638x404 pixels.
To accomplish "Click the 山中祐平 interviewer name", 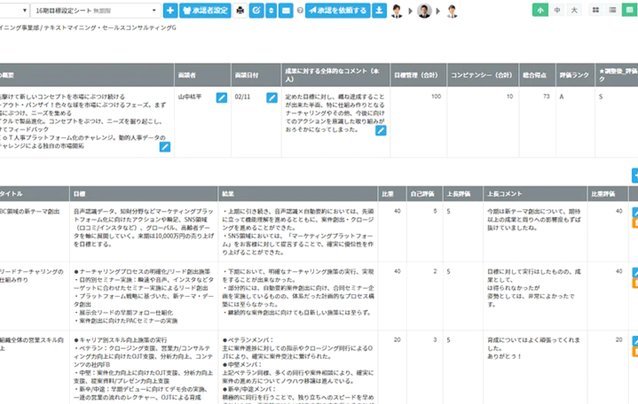I will pyautogui.click(x=190, y=97).
